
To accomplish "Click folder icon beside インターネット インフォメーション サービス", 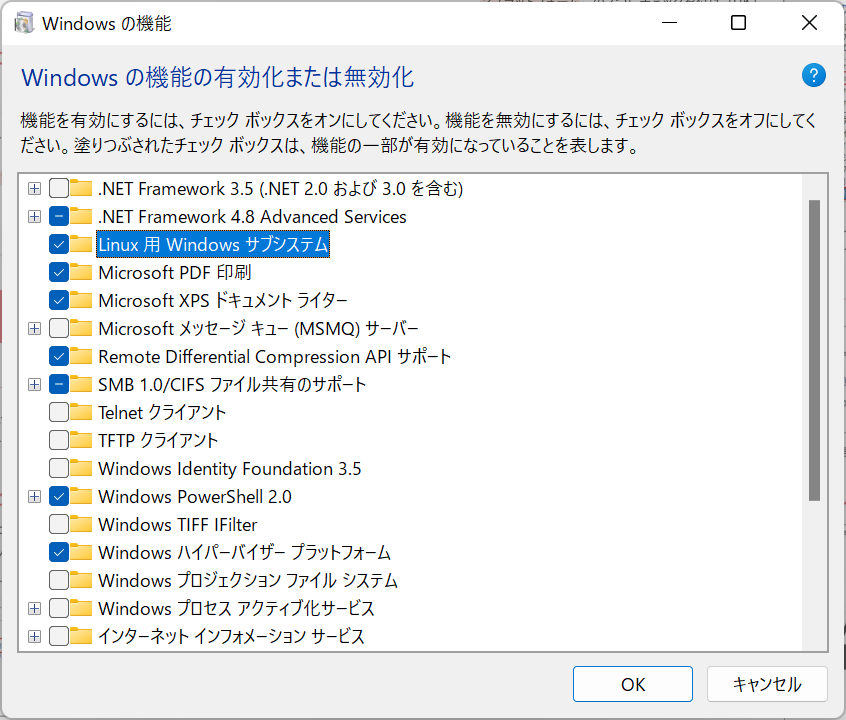I will 81,636.
